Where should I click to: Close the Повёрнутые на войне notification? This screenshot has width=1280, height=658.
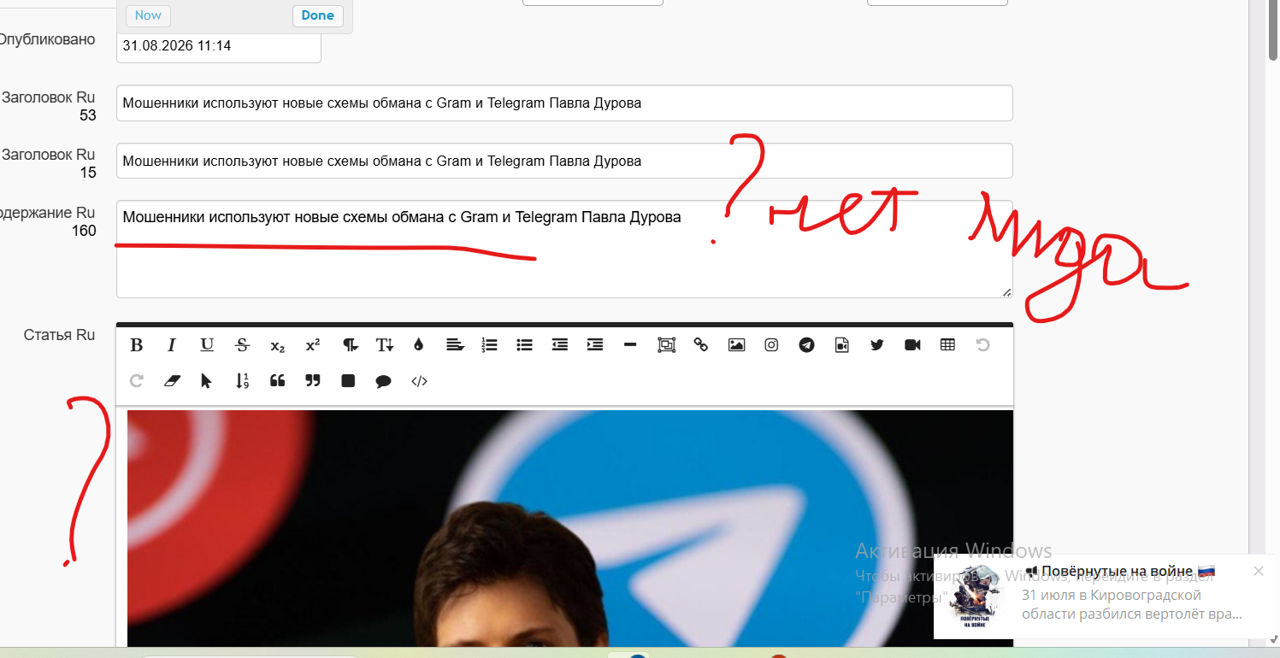(x=1258, y=571)
